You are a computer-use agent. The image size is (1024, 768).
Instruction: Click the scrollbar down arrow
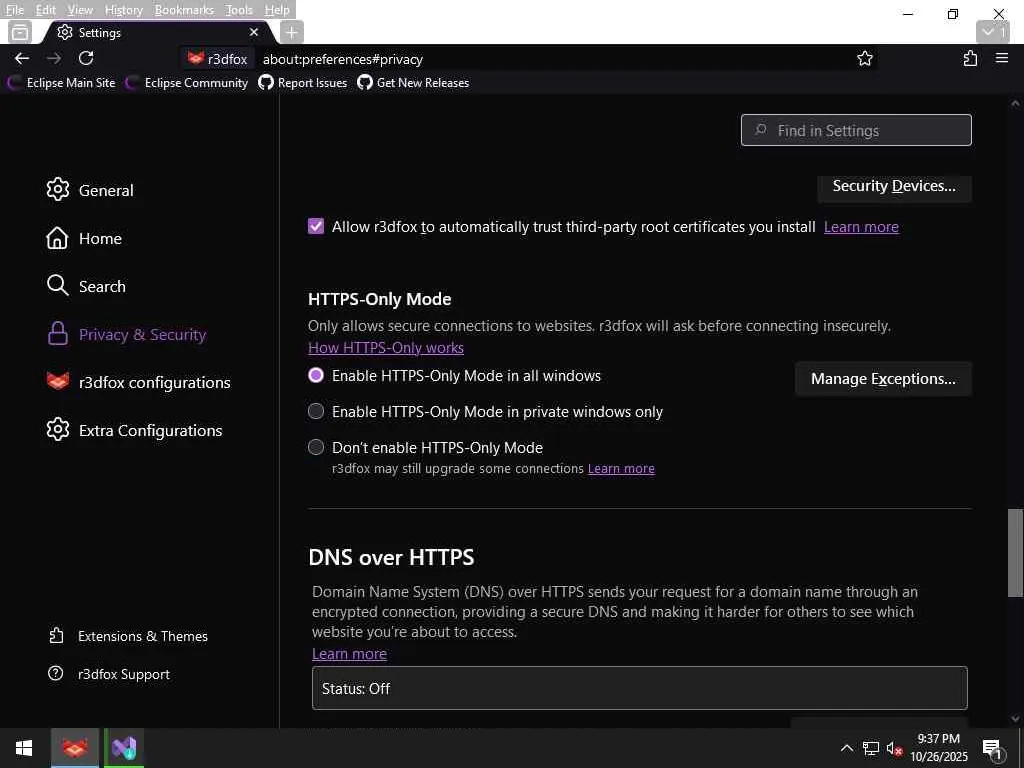(x=1015, y=719)
